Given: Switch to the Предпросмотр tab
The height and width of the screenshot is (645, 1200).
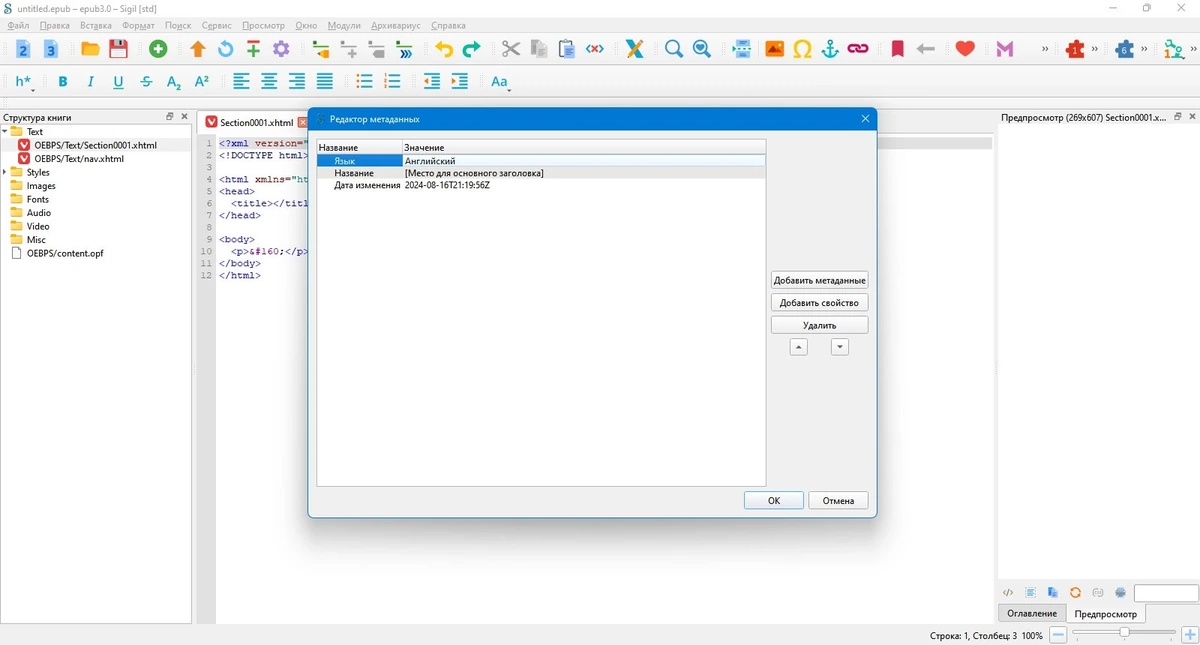Looking at the screenshot, I should click(1106, 613).
